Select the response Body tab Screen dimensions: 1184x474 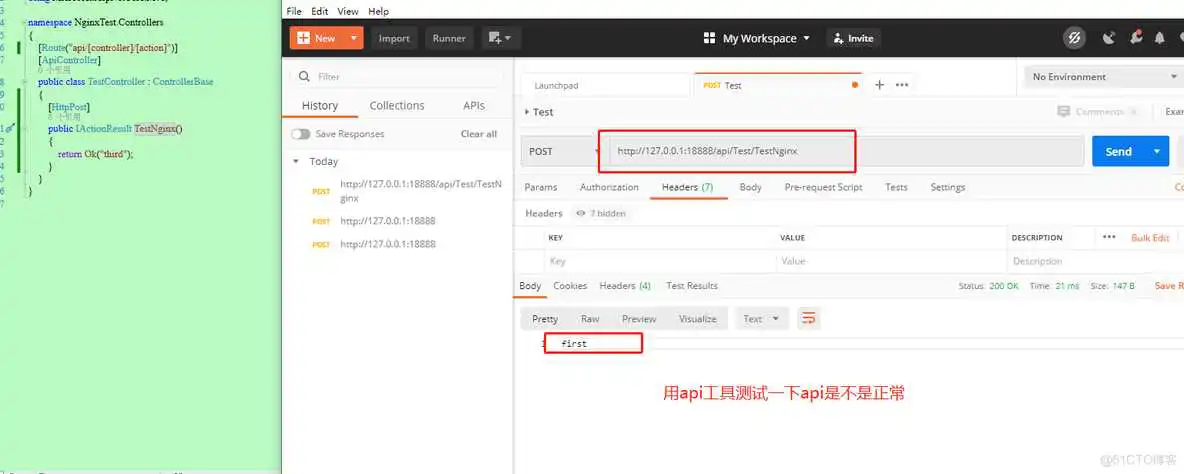pyautogui.click(x=530, y=285)
